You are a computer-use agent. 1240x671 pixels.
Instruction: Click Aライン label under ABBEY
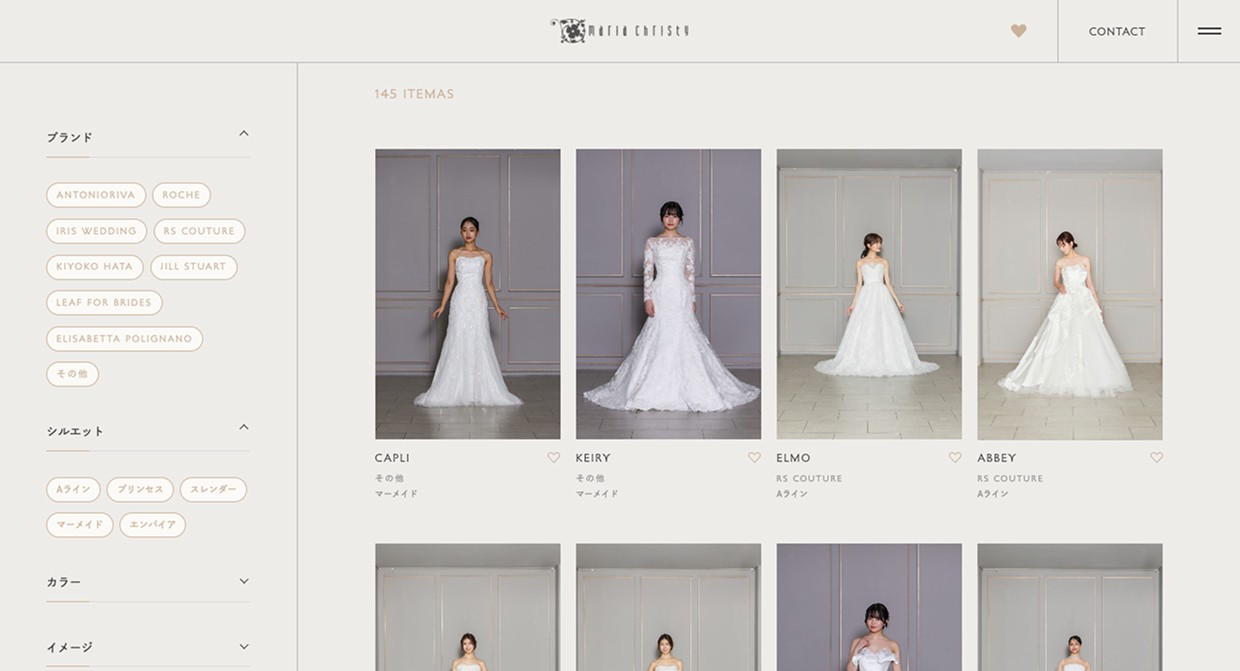(993, 494)
